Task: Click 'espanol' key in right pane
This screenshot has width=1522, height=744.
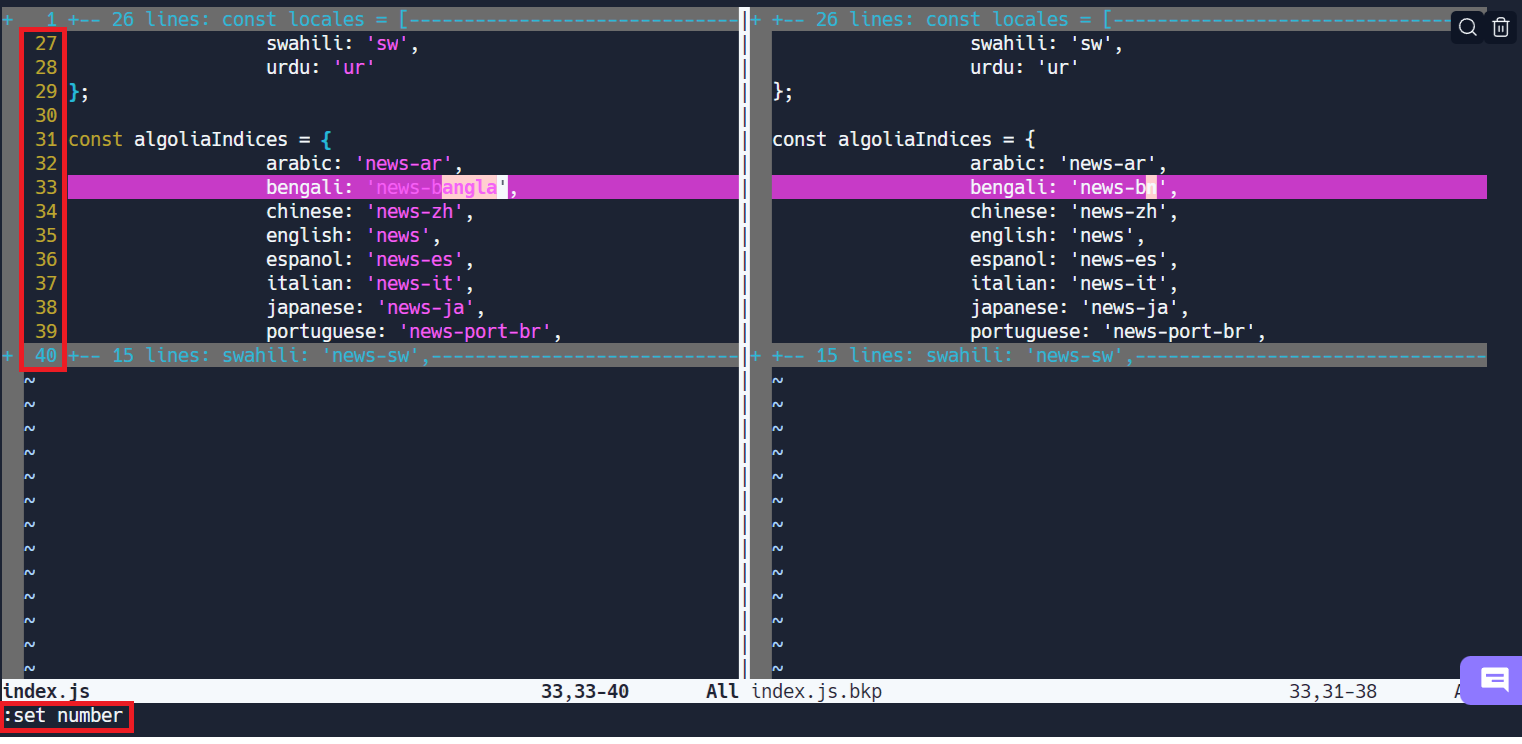Action: pyautogui.click(x=1009, y=259)
